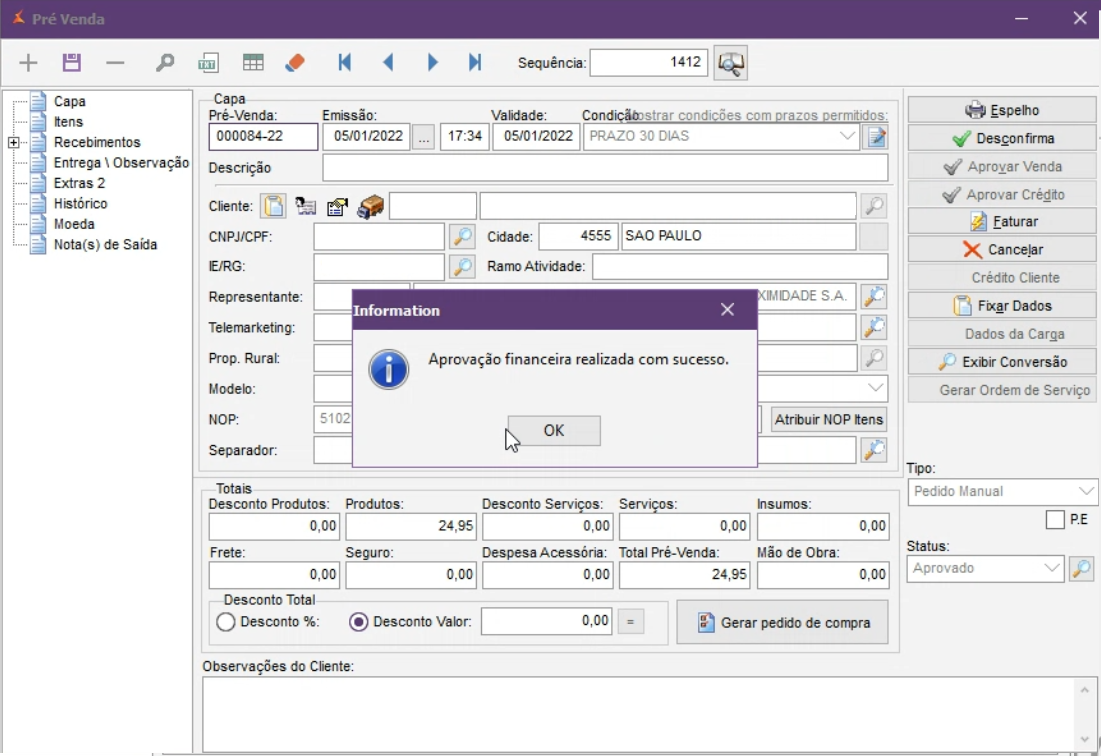Screen dimensions: 1101x756
Task: Click the plus icon to add record
Action: [28, 63]
